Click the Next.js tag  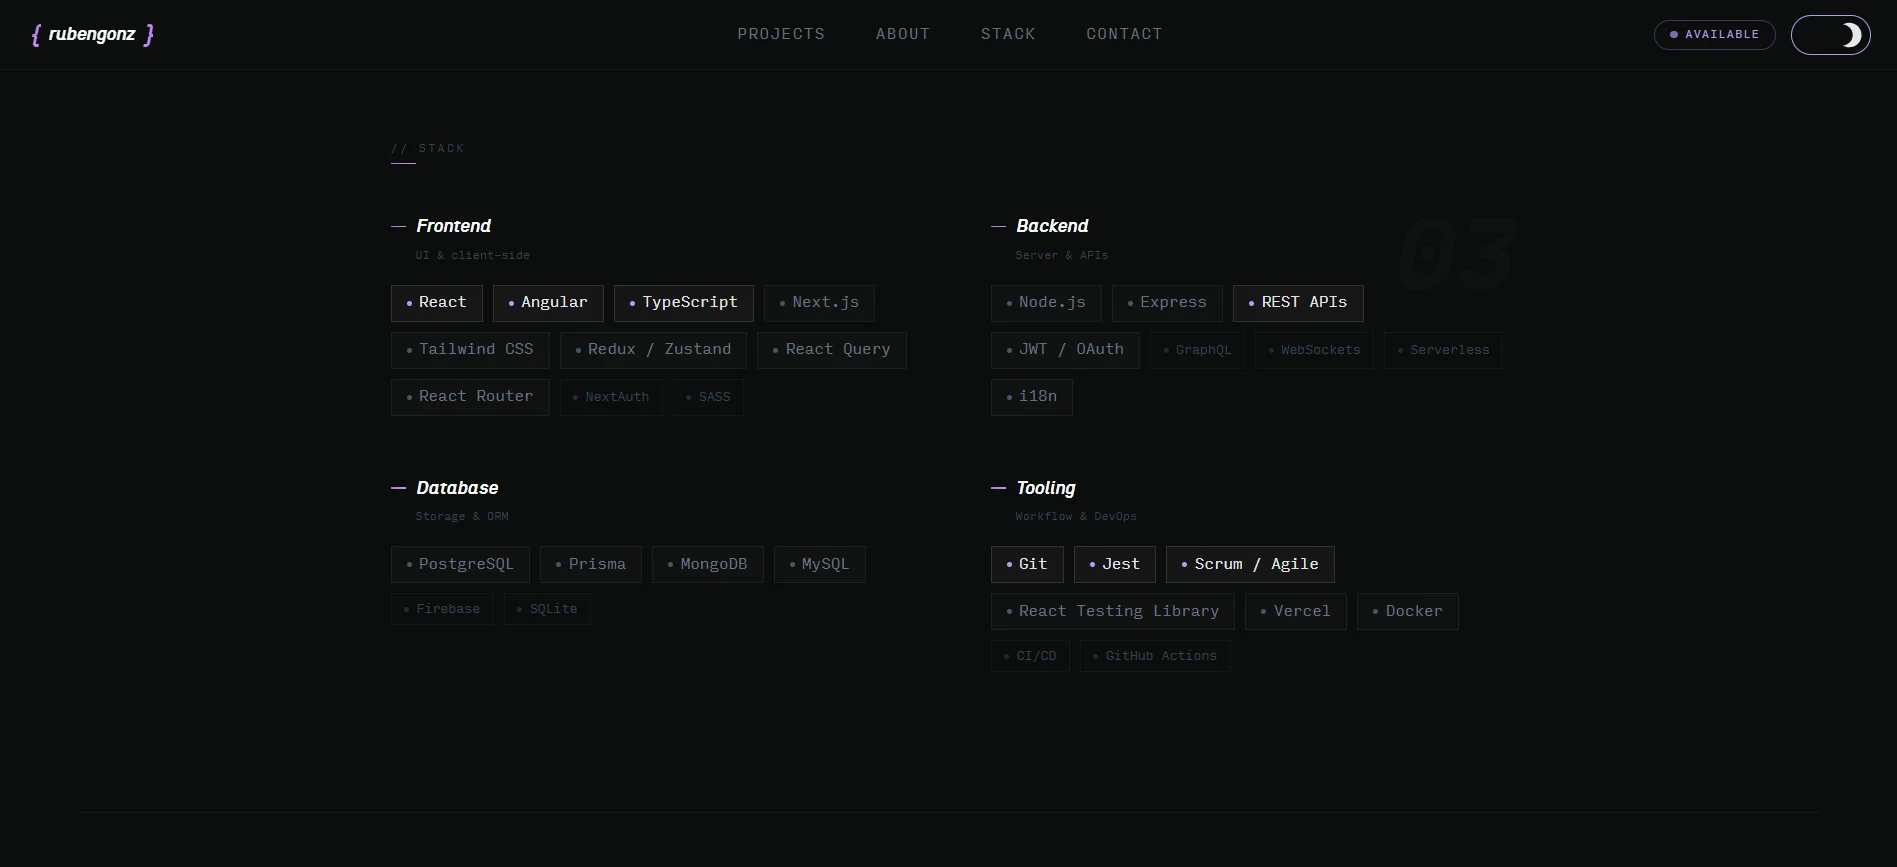pos(819,303)
